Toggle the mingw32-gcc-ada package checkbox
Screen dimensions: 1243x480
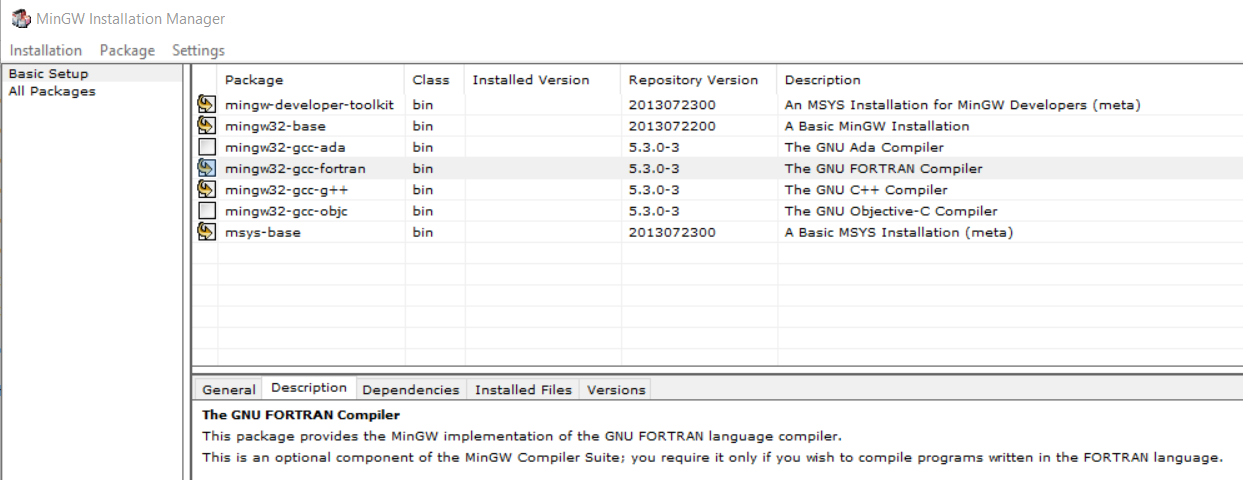pos(207,147)
